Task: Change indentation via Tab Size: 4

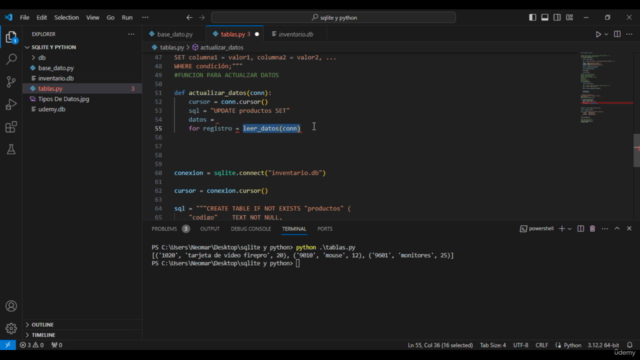Action: 493,345
